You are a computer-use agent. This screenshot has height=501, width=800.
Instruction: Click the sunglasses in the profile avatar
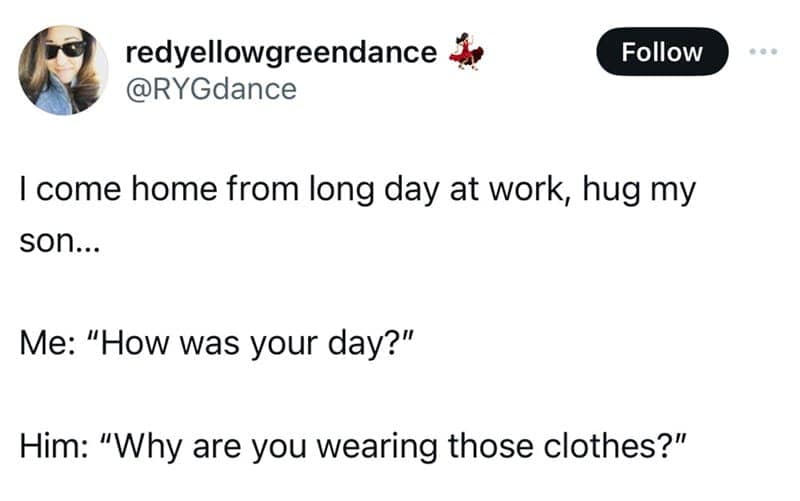[x=62, y=49]
